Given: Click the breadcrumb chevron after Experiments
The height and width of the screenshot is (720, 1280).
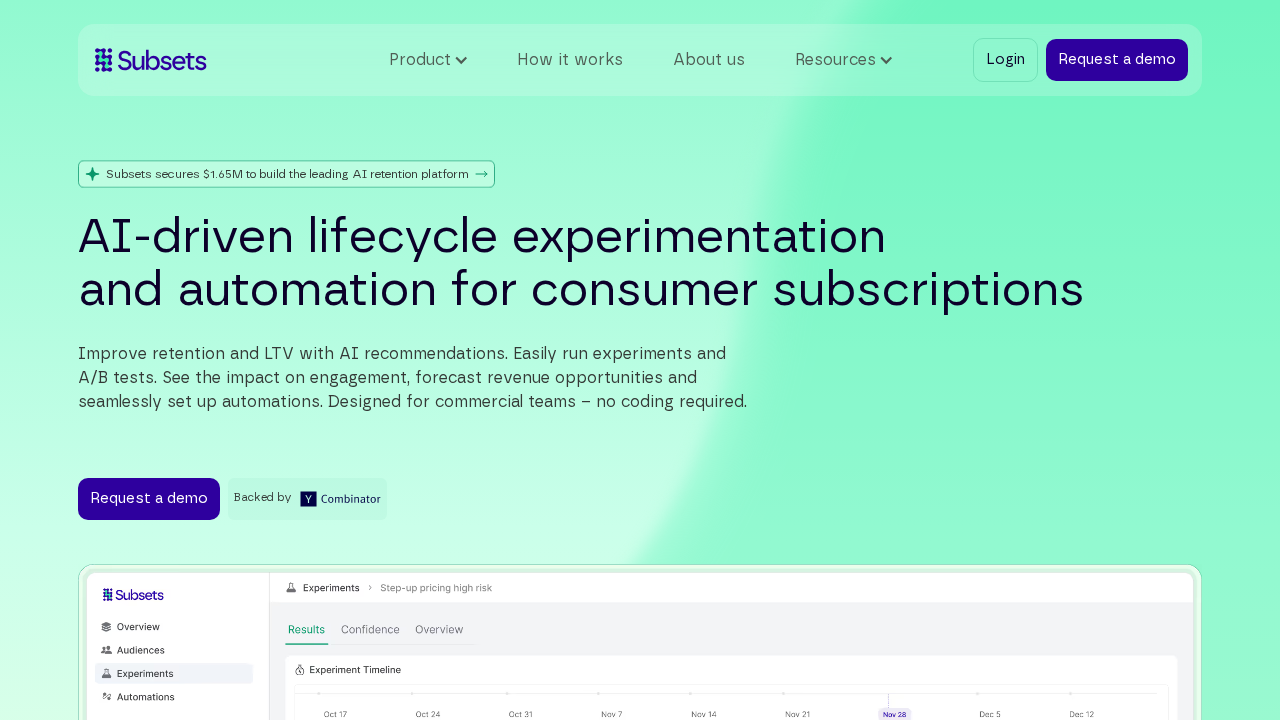Looking at the screenshot, I should click(x=371, y=587).
